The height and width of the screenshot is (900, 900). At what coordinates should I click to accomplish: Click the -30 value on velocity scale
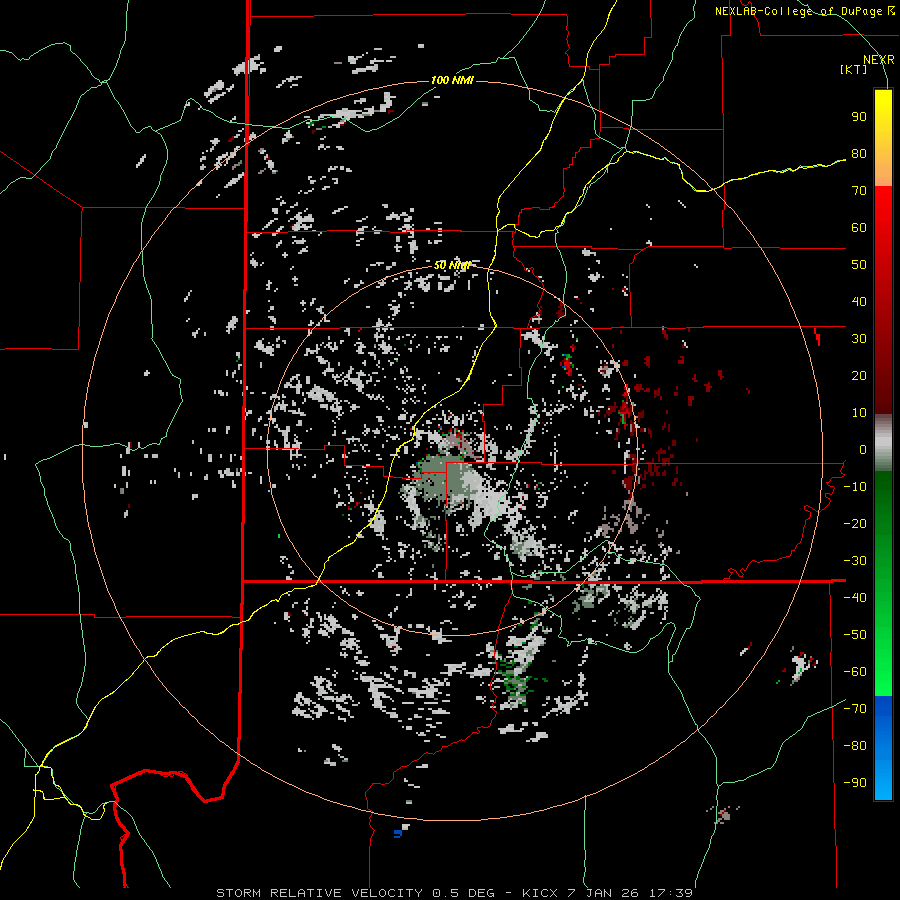855,561
